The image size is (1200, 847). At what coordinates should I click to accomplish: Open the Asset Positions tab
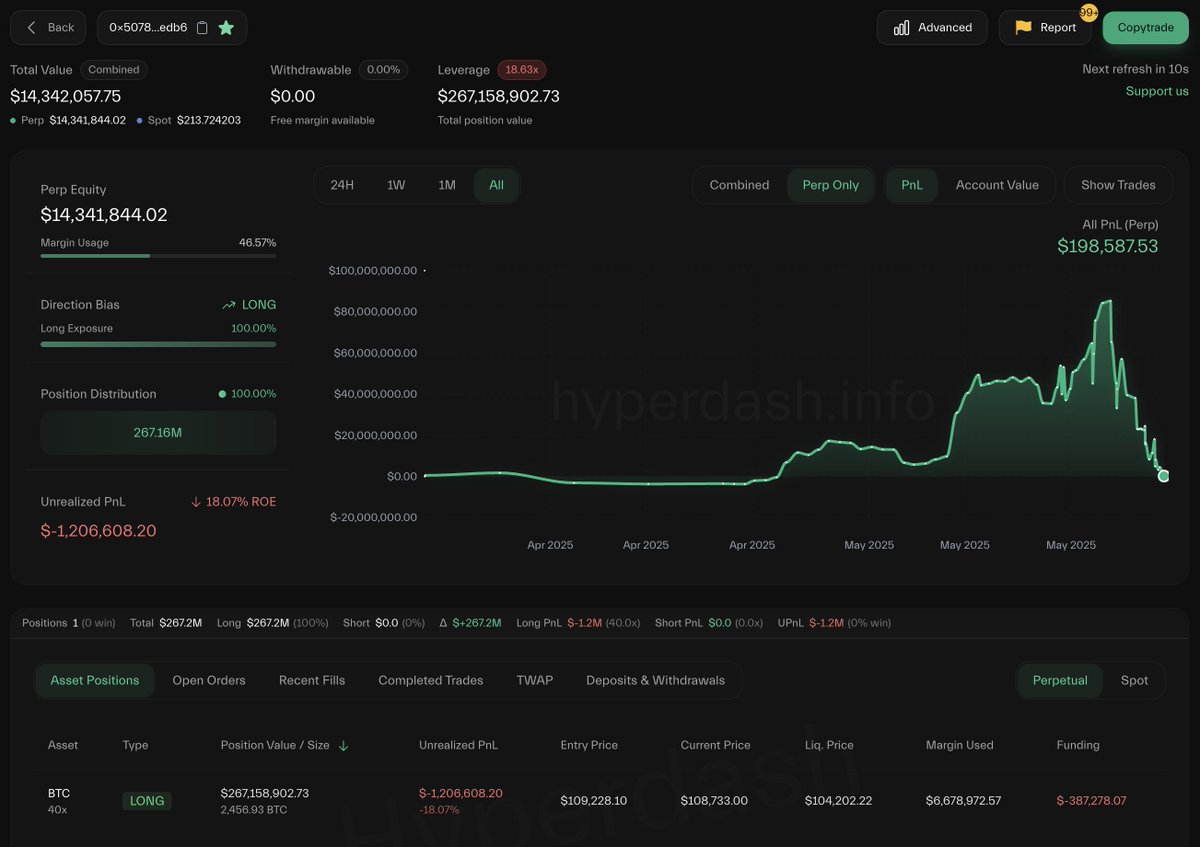click(x=95, y=680)
